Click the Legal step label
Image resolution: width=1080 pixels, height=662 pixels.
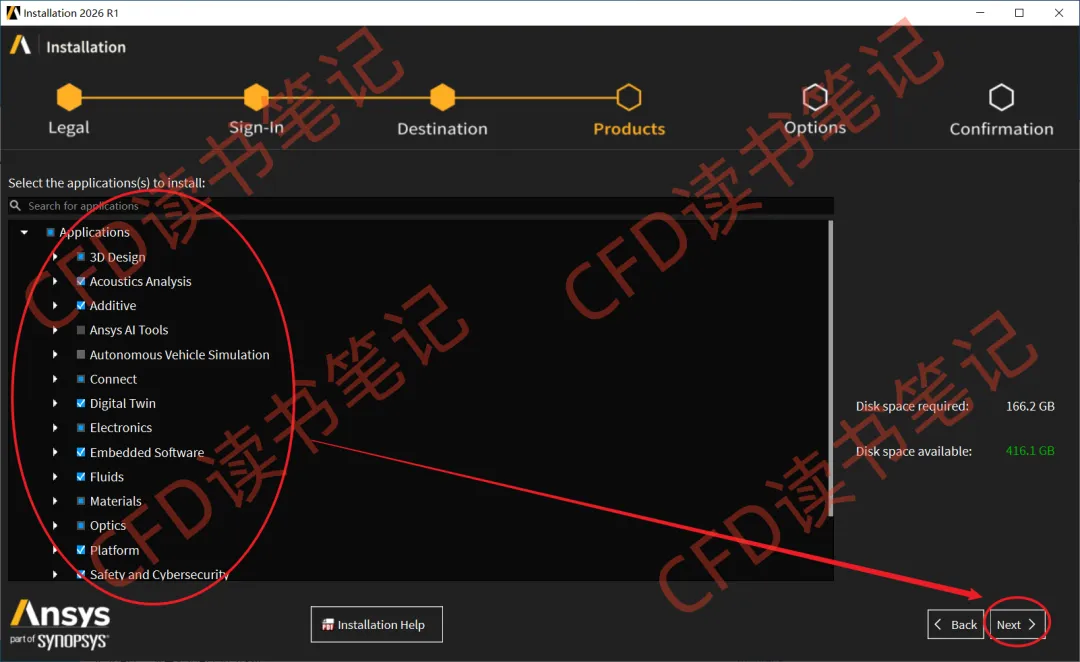coord(69,127)
